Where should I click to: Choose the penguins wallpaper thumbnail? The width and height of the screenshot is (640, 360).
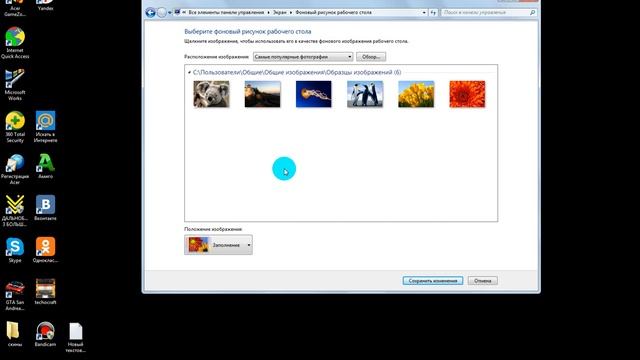(365, 94)
